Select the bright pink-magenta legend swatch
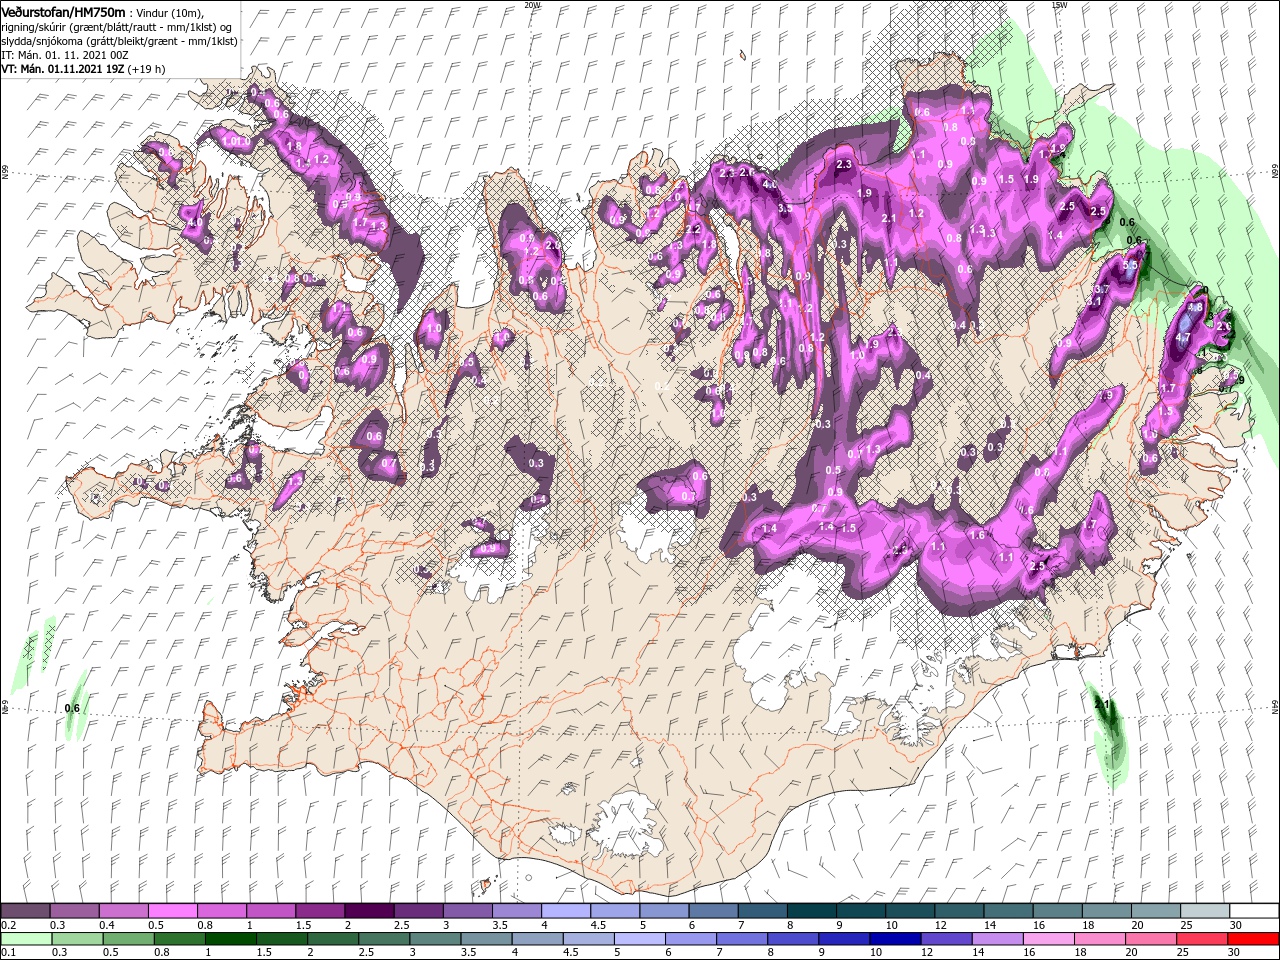Screen dimensions: 1280x960 172,911
